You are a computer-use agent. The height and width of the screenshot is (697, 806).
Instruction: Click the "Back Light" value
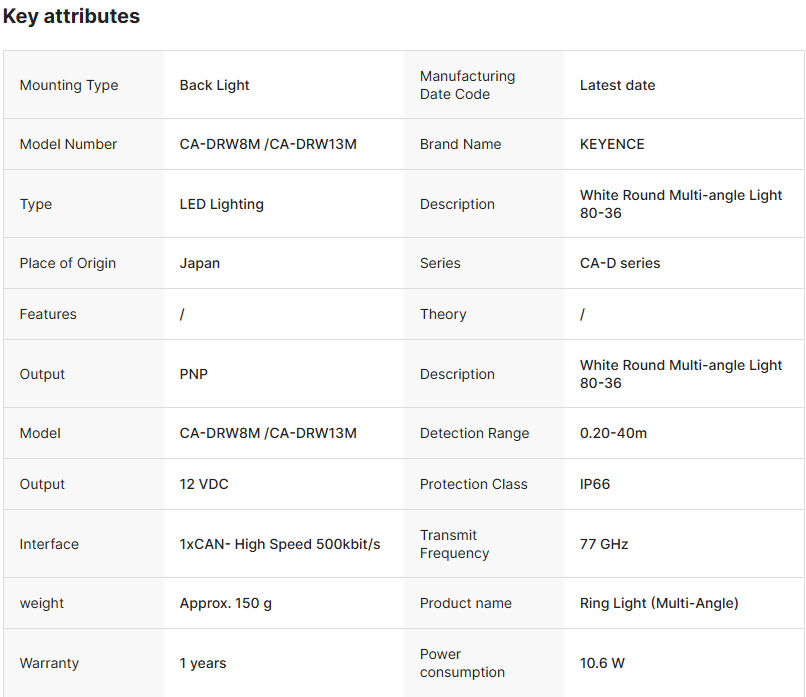point(215,85)
